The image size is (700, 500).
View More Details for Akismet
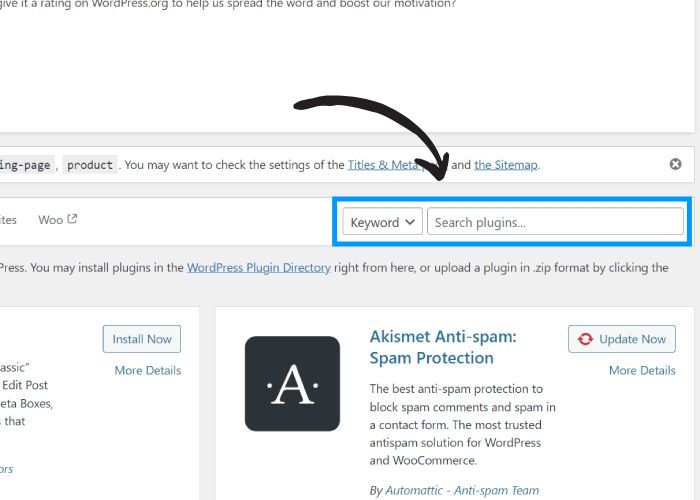tap(642, 370)
